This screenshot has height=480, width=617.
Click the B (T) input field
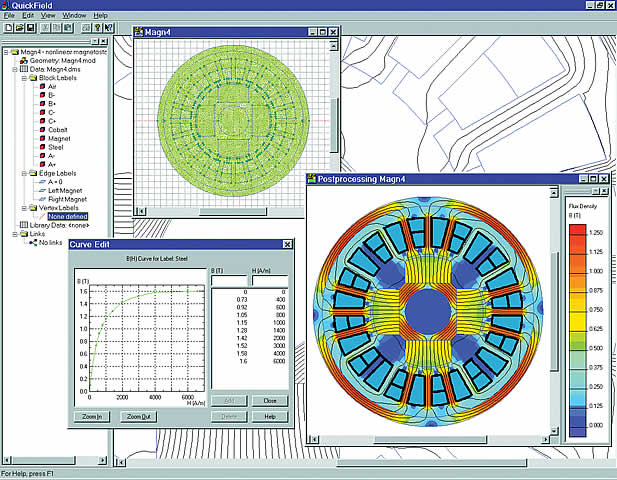[229, 281]
